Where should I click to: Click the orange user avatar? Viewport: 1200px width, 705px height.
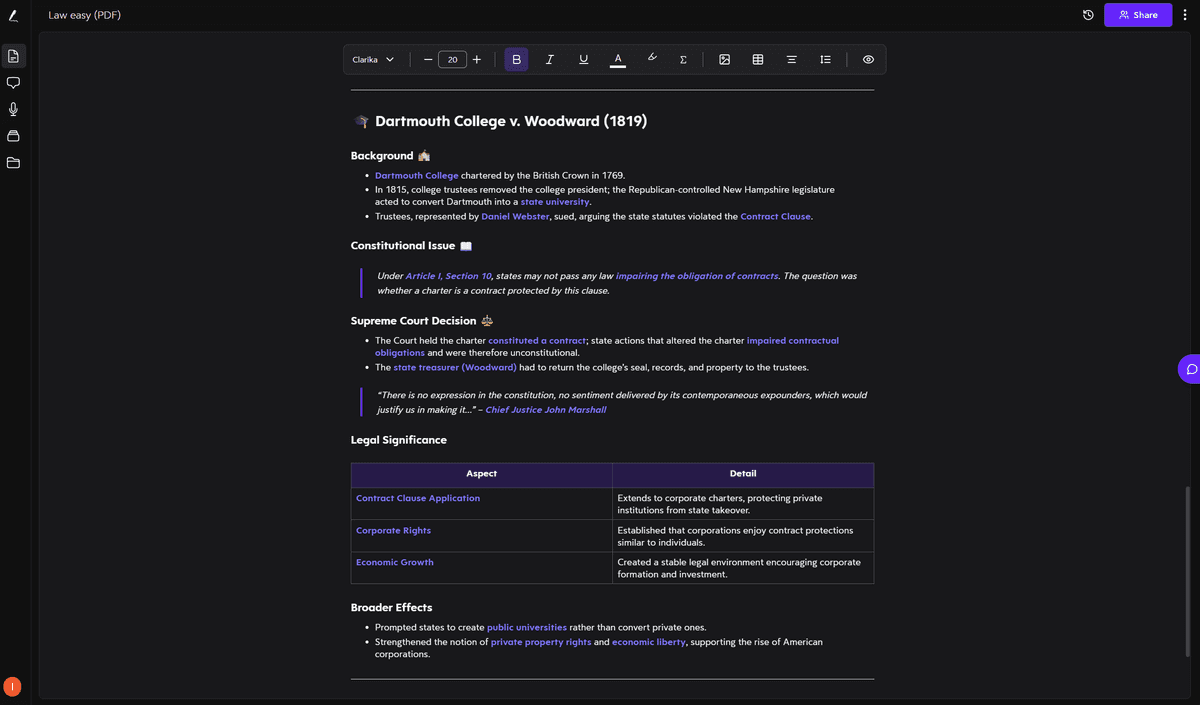tap(12, 687)
